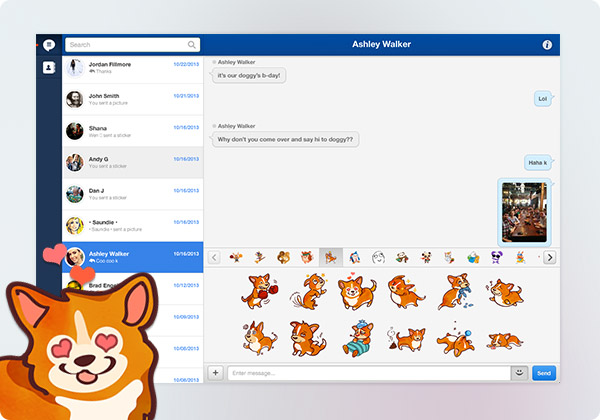Focus the Enter message text field
600x420 pixels.
click(x=369, y=373)
